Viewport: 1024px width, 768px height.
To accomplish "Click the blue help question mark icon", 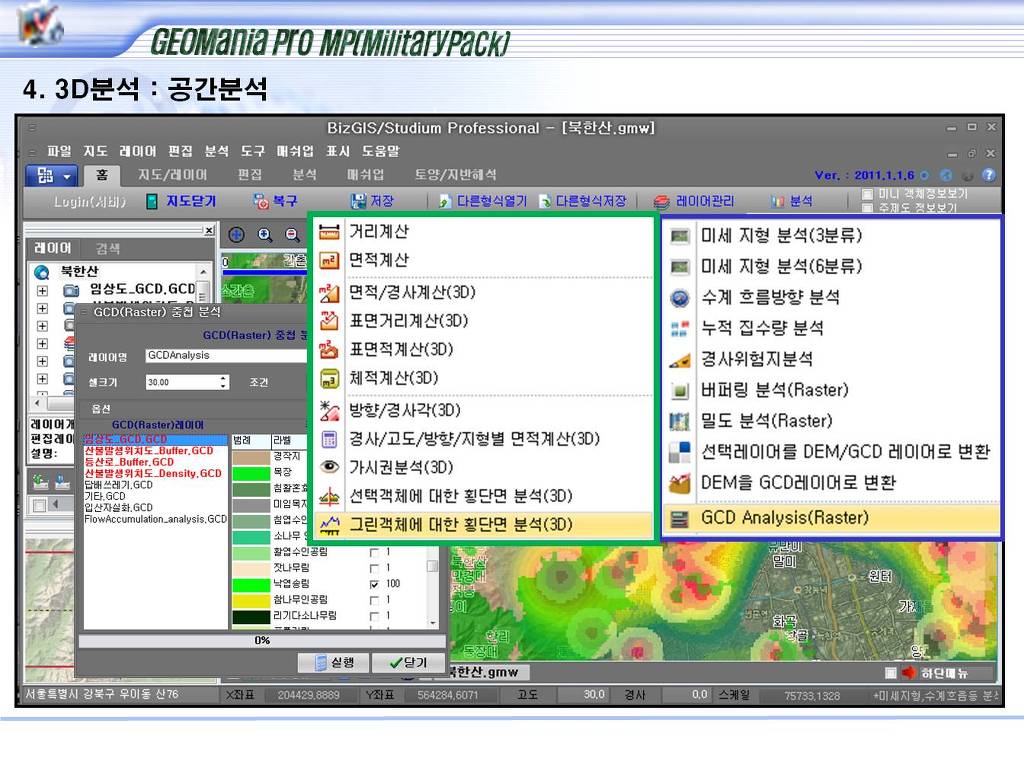I will click(x=988, y=175).
